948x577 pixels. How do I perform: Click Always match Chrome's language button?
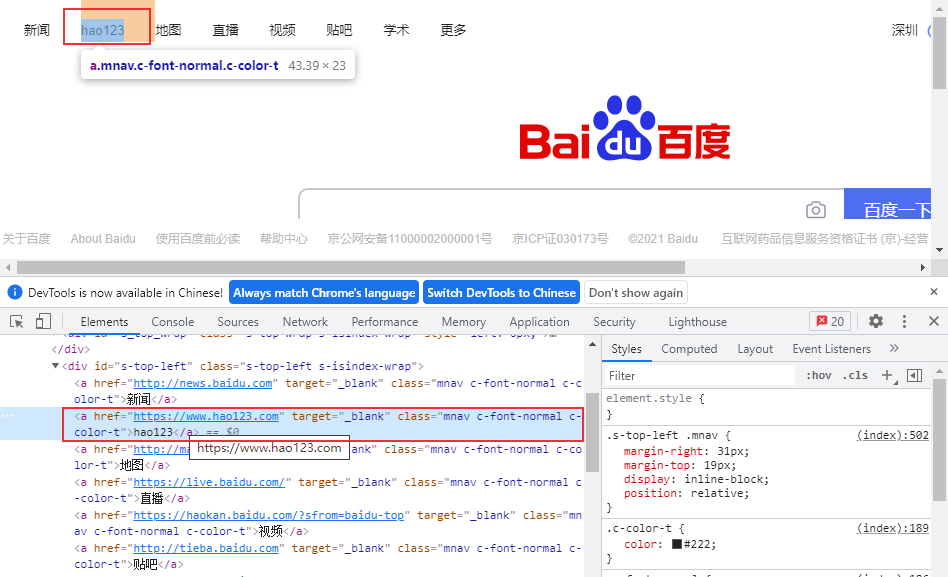pos(324,293)
